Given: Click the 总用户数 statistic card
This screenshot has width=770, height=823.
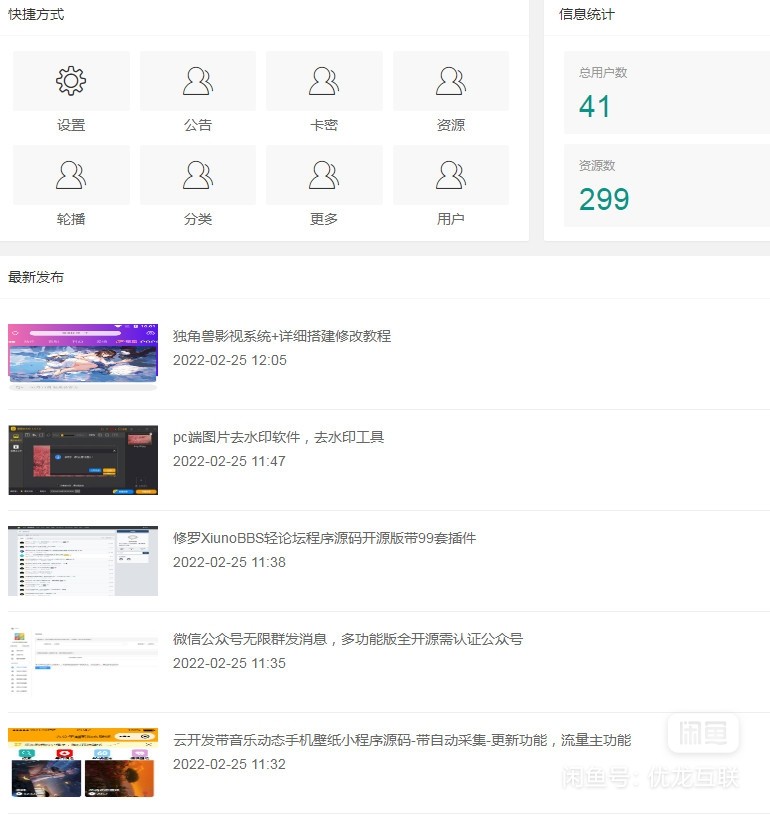Looking at the screenshot, I should [666, 93].
